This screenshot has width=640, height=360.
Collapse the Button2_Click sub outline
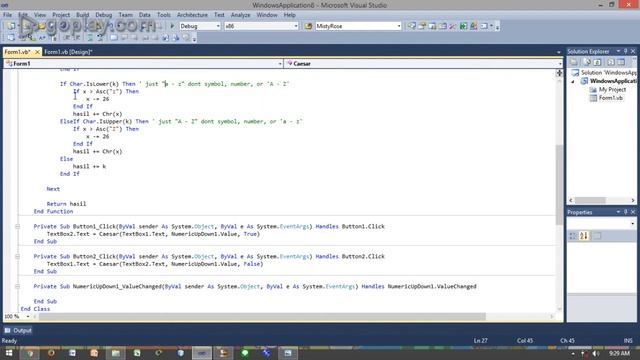(18, 256)
